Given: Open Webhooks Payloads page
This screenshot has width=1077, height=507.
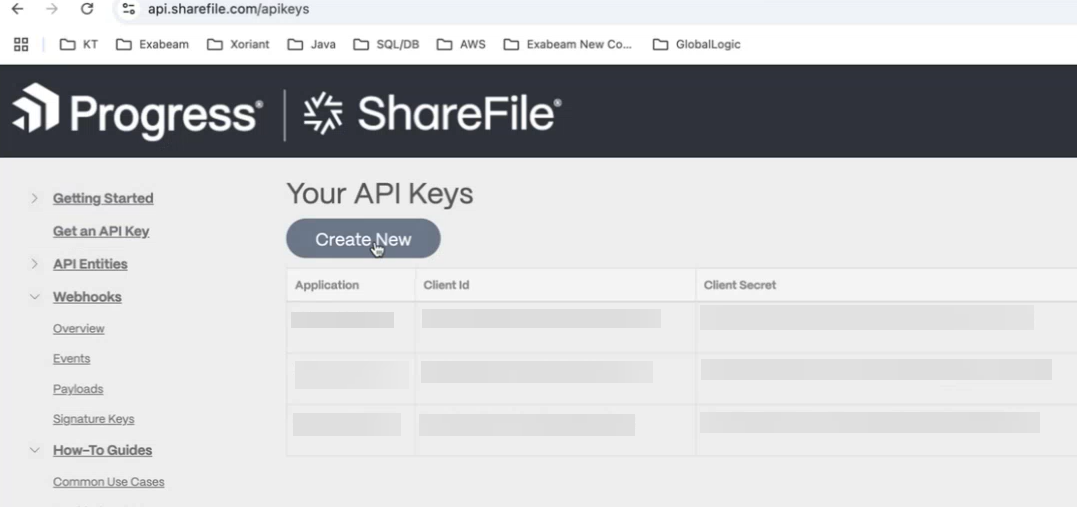Looking at the screenshot, I should coord(78,389).
